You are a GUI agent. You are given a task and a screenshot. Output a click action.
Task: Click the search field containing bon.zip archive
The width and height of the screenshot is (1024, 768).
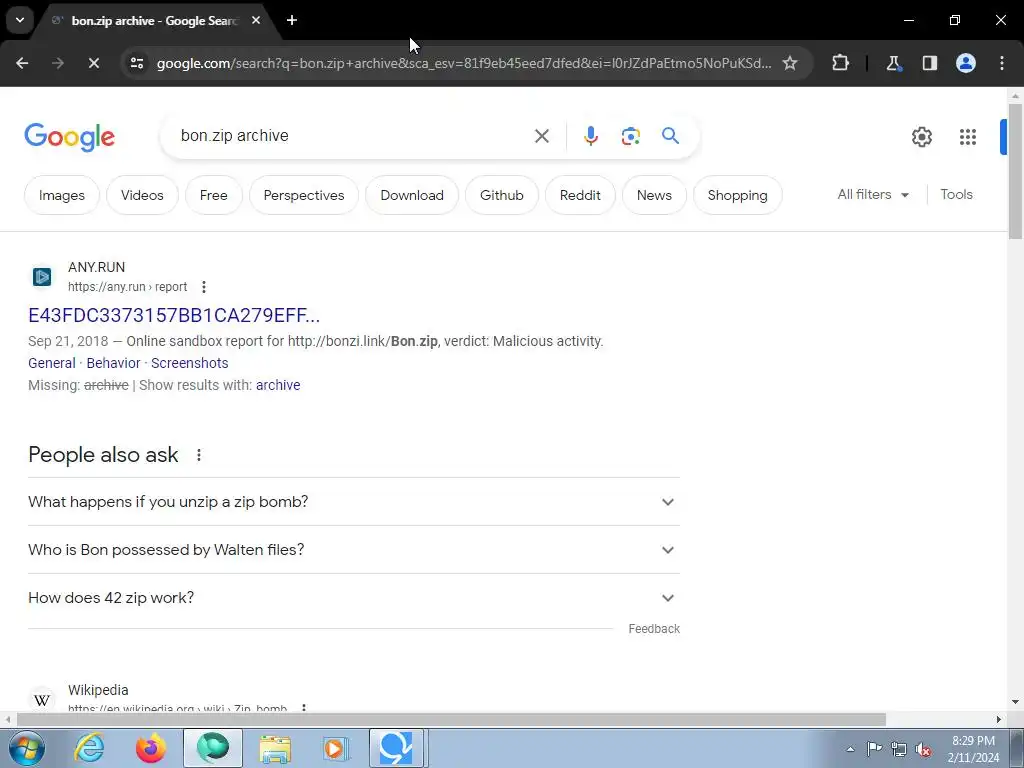point(353,136)
